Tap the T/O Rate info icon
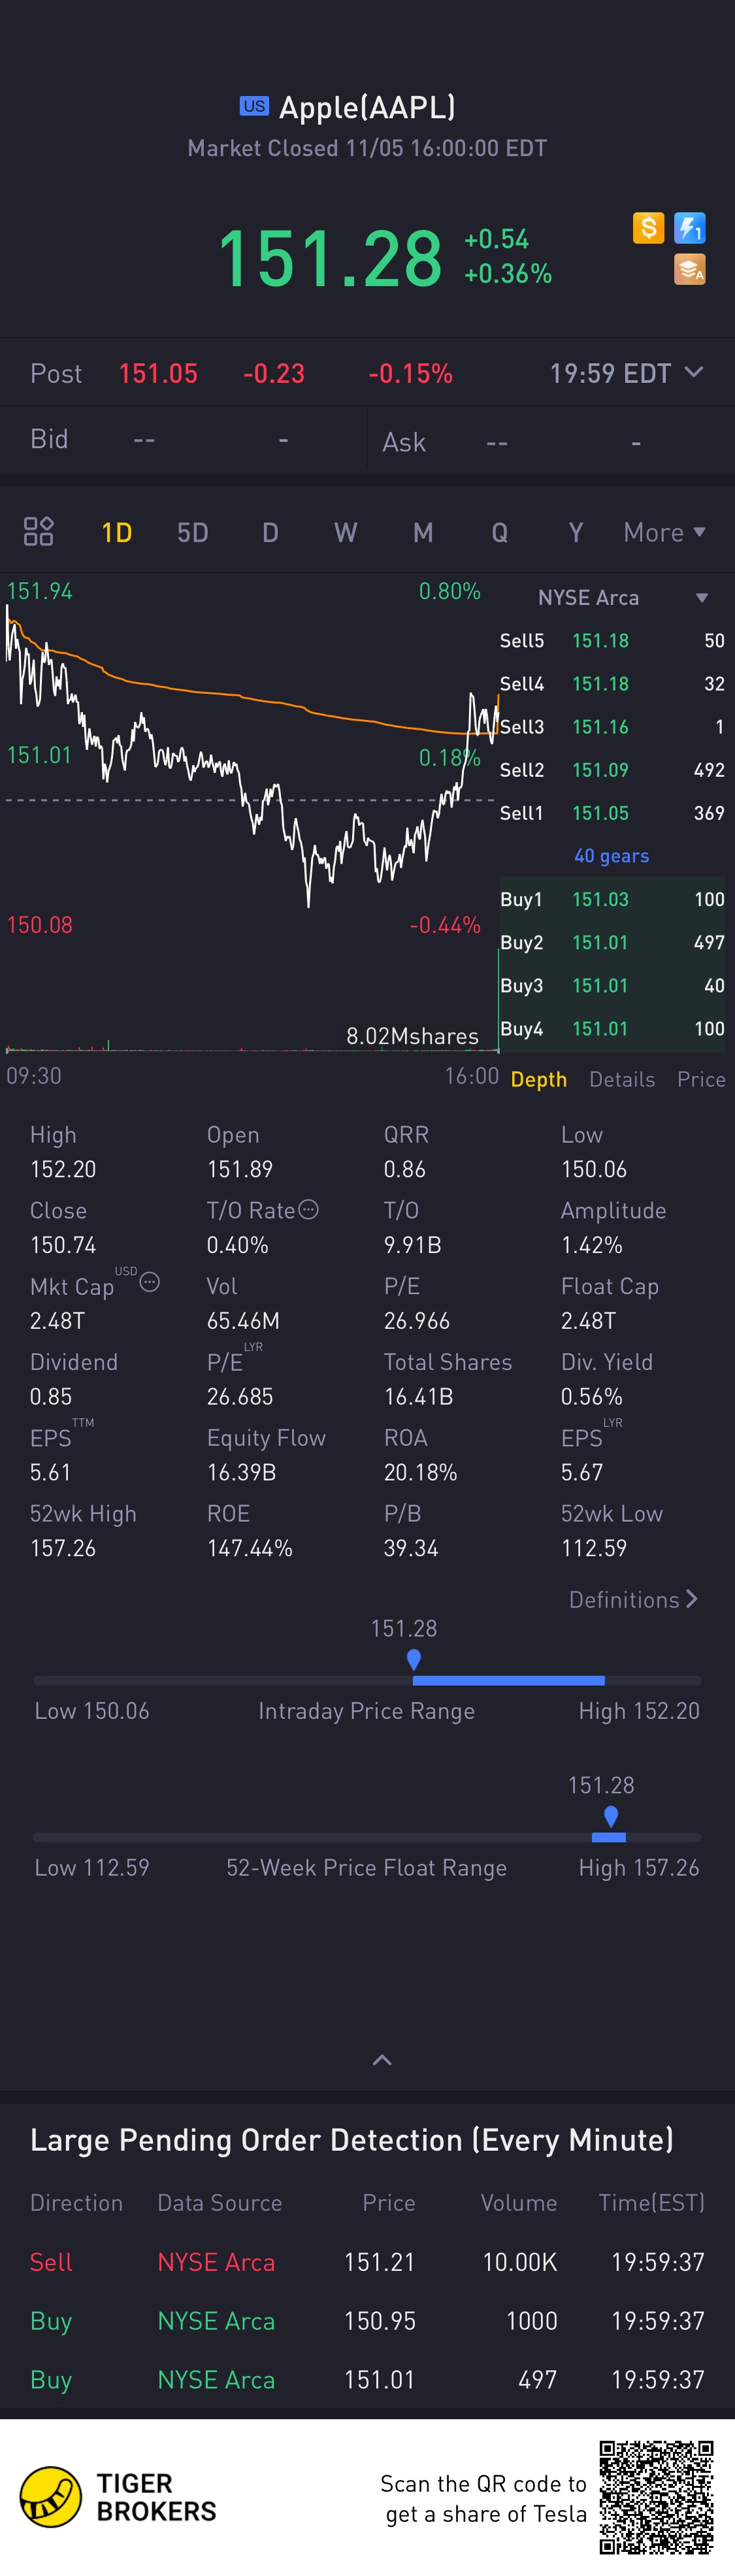The width and height of the screenshot is (735, 2576). 309,1209
